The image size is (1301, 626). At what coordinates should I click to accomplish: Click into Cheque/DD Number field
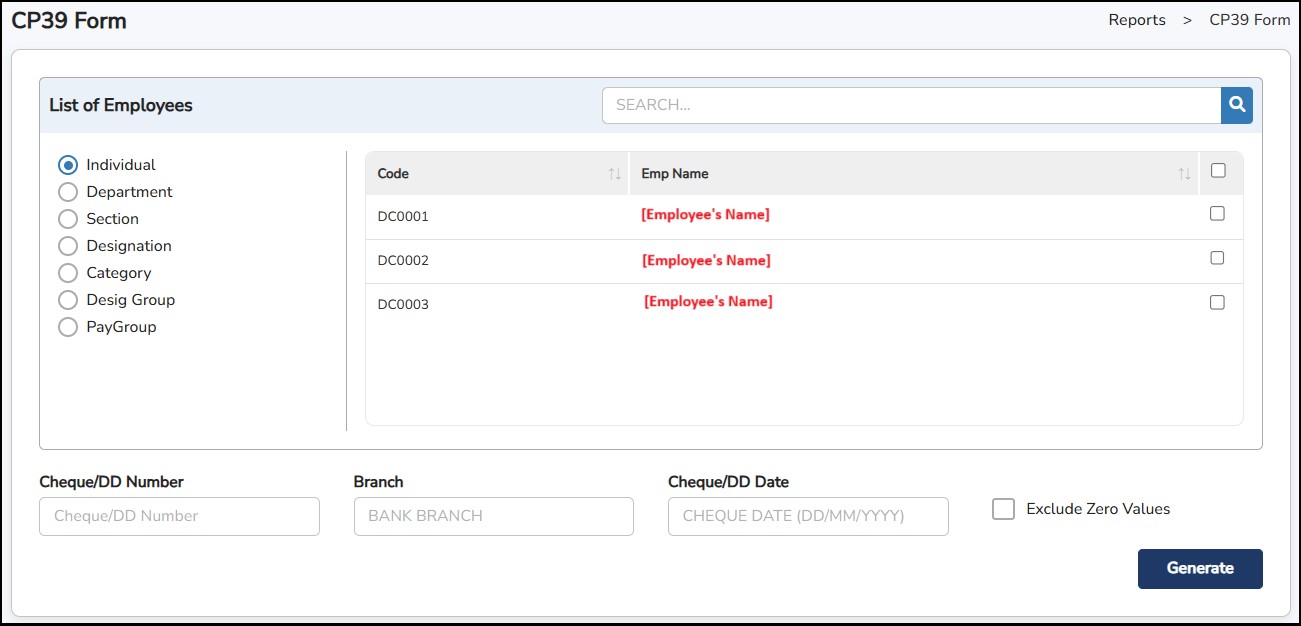179,516
